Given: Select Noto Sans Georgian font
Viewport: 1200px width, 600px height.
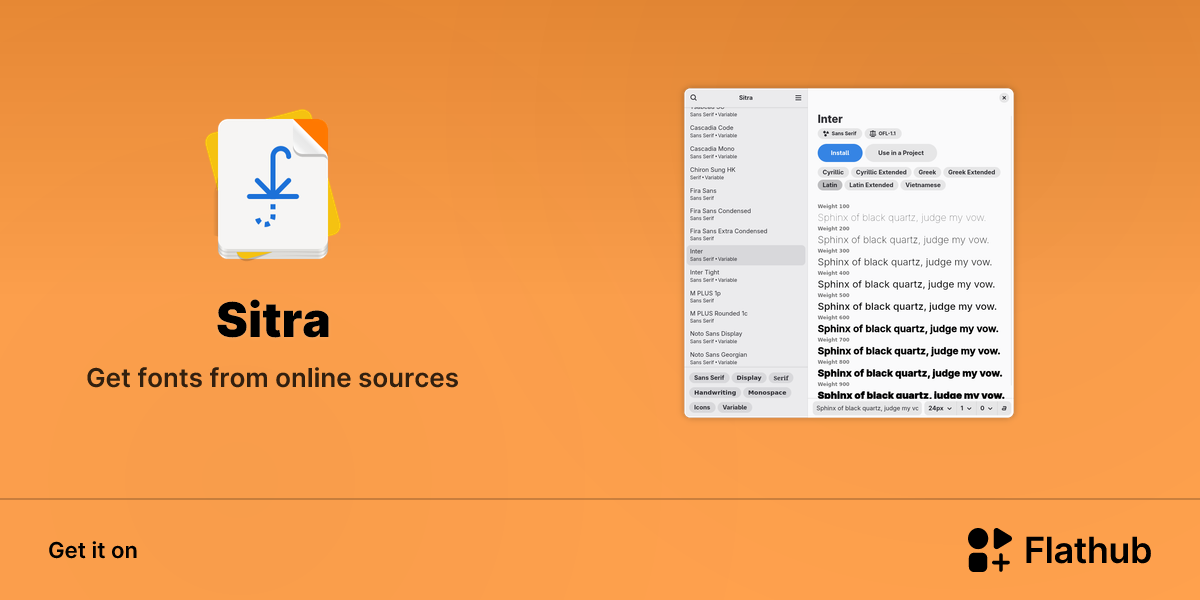Looking at the screenshot, I should (x=746, y=358).
